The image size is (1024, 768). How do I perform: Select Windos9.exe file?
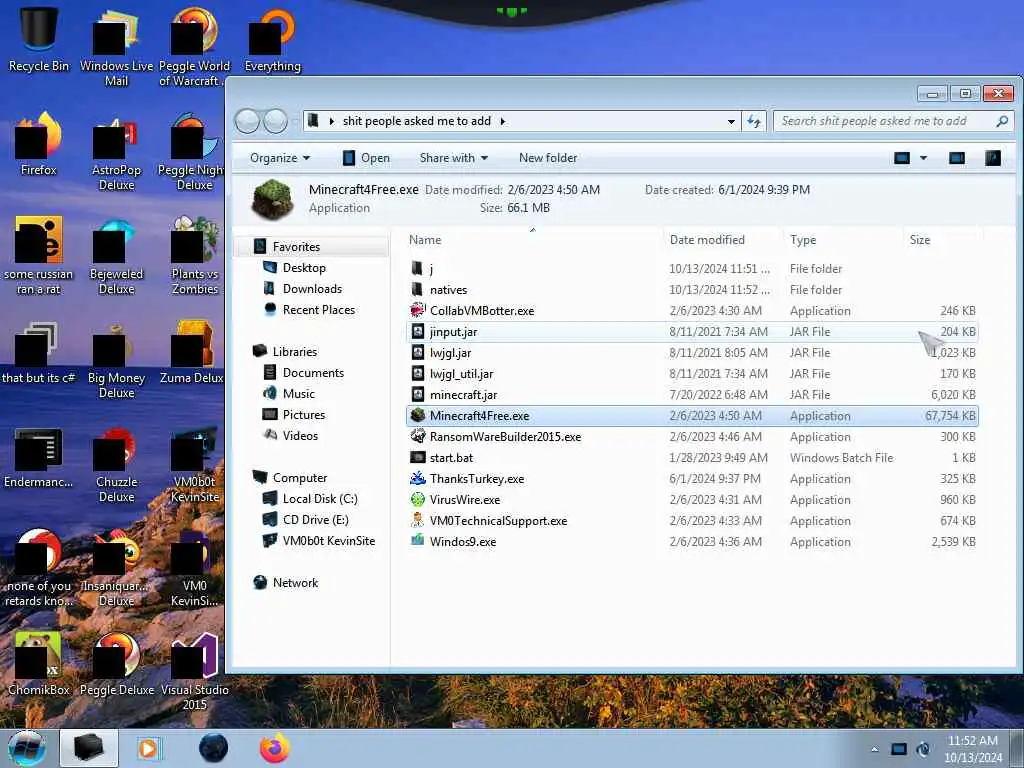(x=692, y=541)
